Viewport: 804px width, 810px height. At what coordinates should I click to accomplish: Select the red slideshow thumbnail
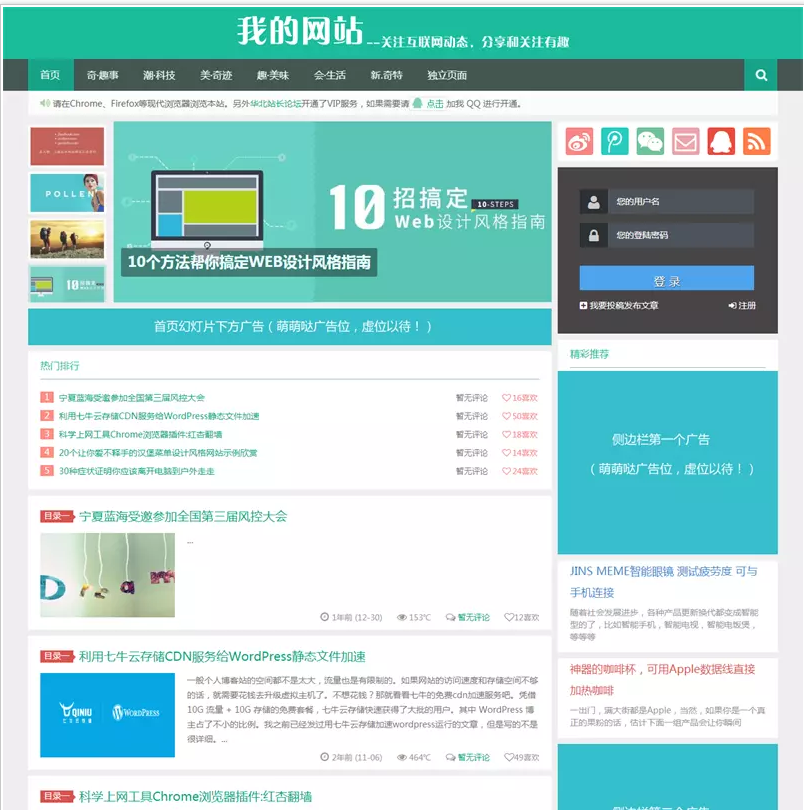(x=67, y=147)
